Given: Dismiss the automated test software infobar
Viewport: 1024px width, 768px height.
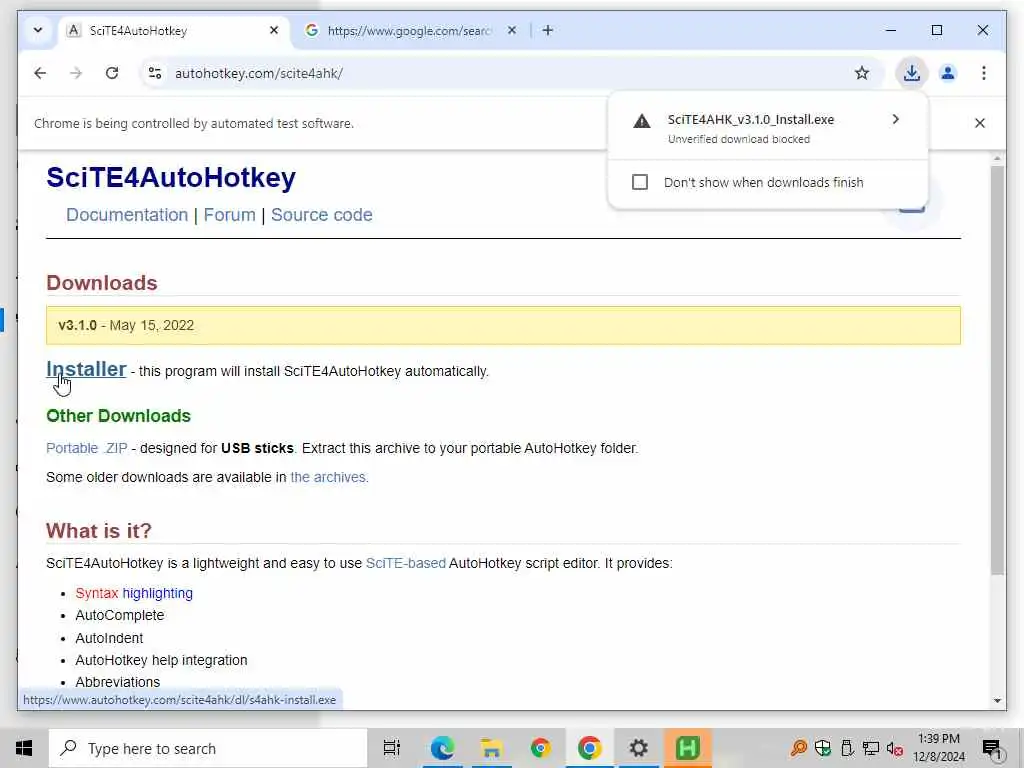Looking at the screenshot, I should coord(980,123).
